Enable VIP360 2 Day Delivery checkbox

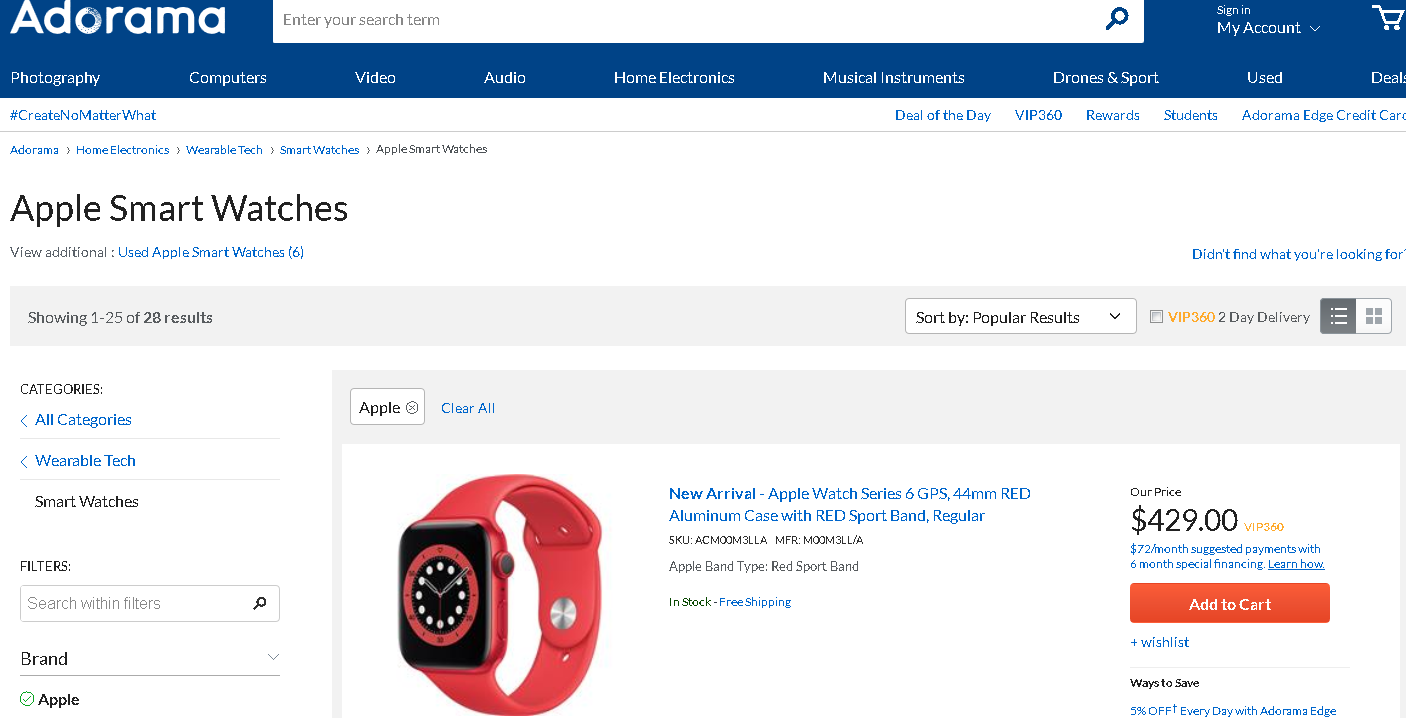tap(1156, 317)
